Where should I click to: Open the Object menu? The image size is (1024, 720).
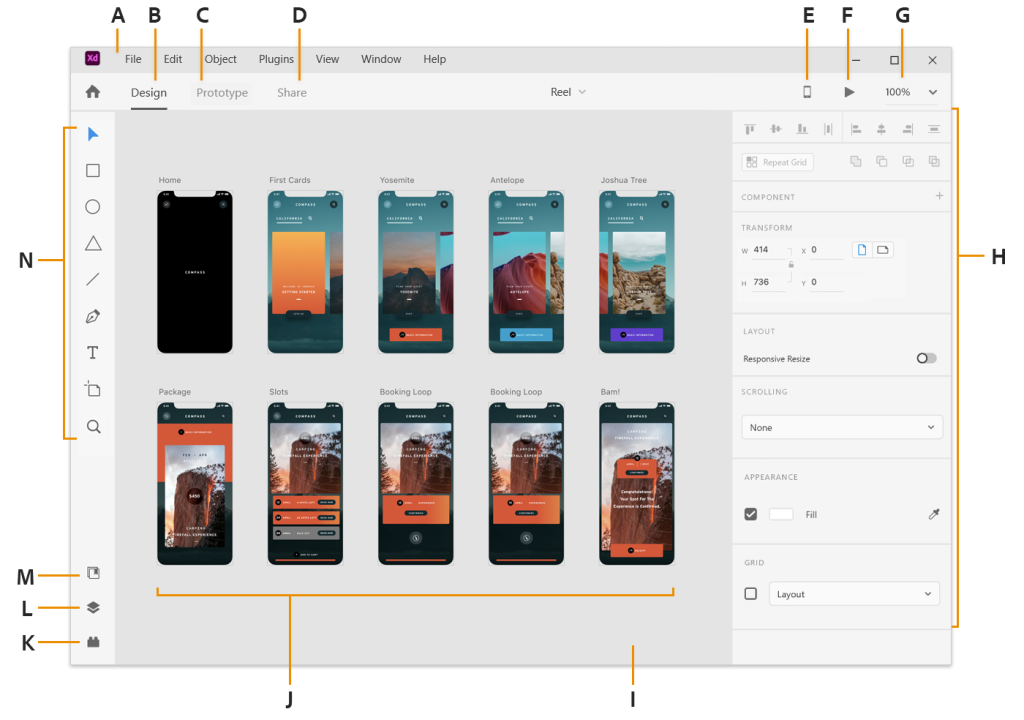coord(220,59)
